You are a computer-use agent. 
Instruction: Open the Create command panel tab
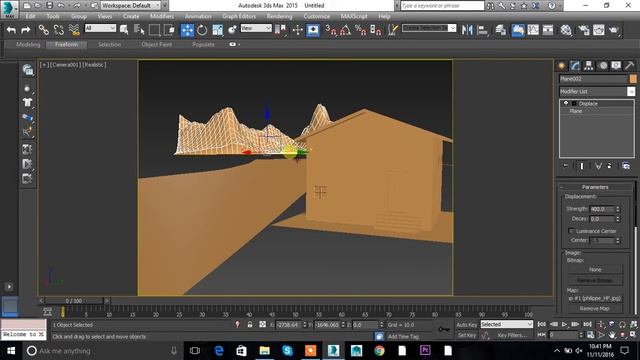tap(562, 65)
